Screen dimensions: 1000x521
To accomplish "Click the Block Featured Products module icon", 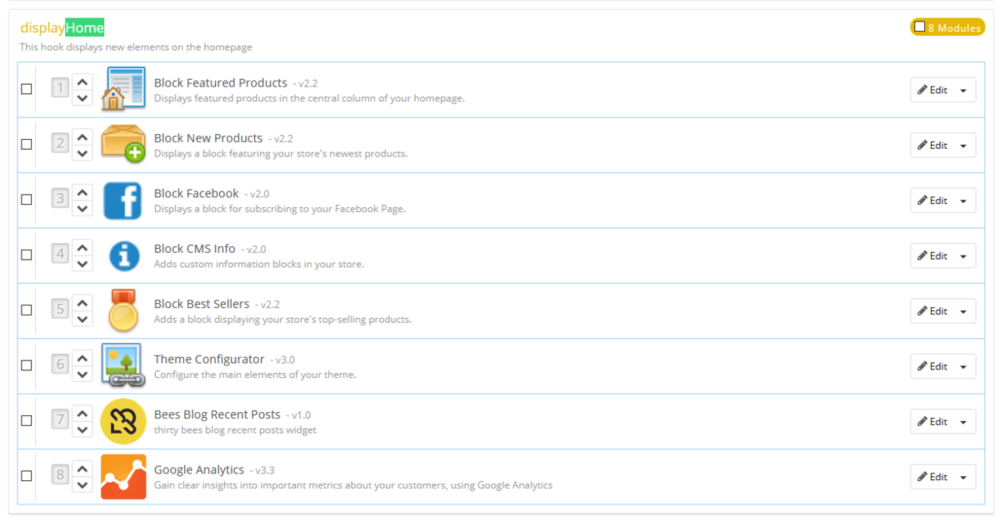I will [x=124, y=89].
